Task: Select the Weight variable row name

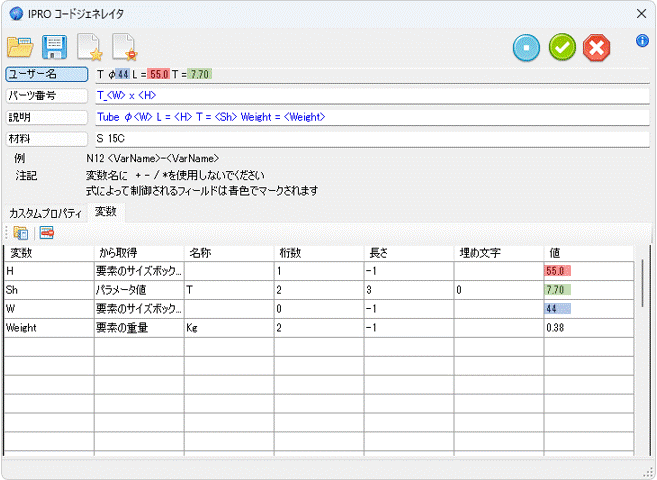Action: click(47, 327)
